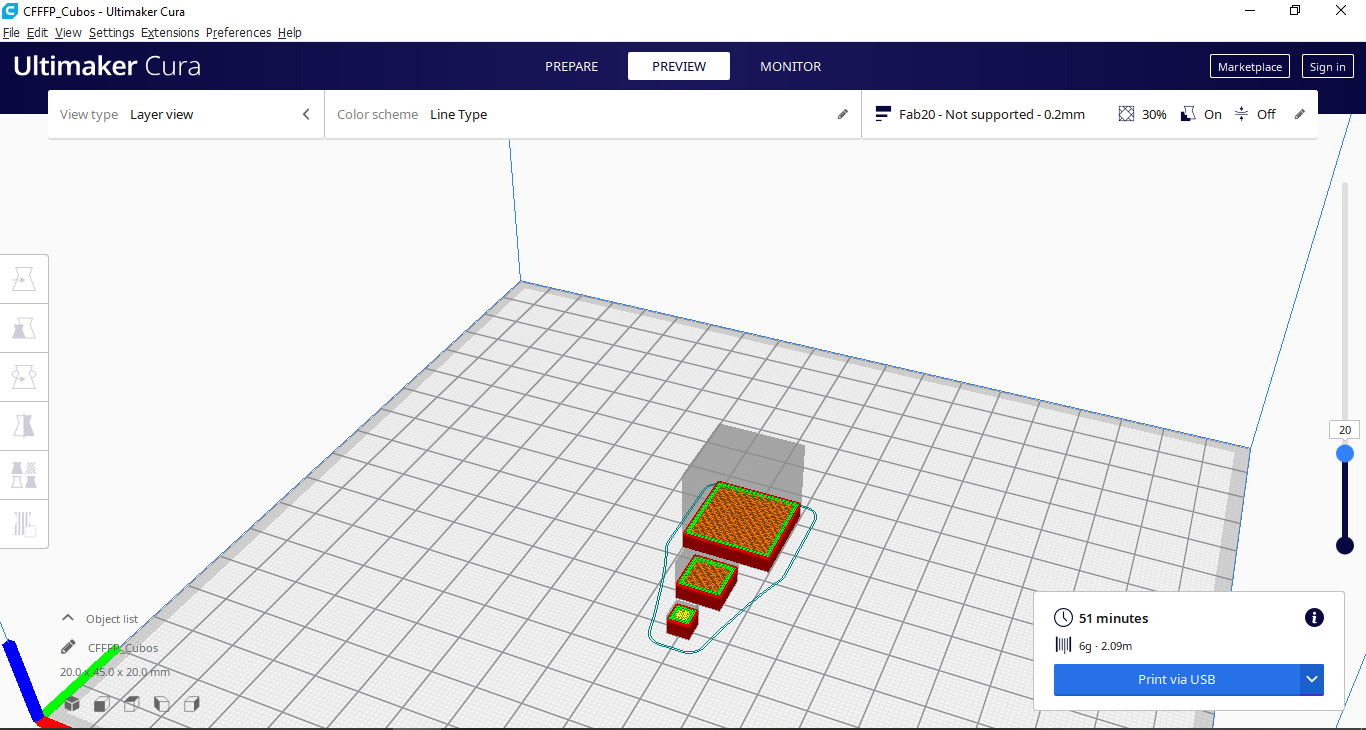
Task: Click the Cura app icon in the title bar
Action: pyautogui.click(x=10, y=10)
